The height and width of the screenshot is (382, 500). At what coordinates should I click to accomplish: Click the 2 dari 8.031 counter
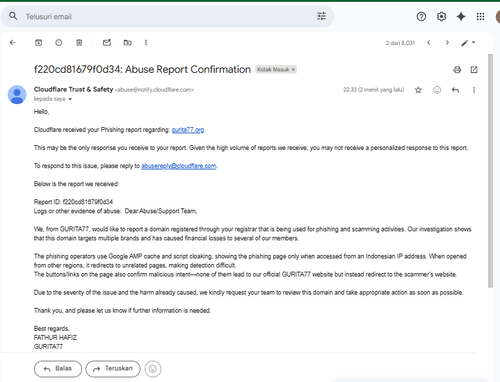(x=400, y=43)
